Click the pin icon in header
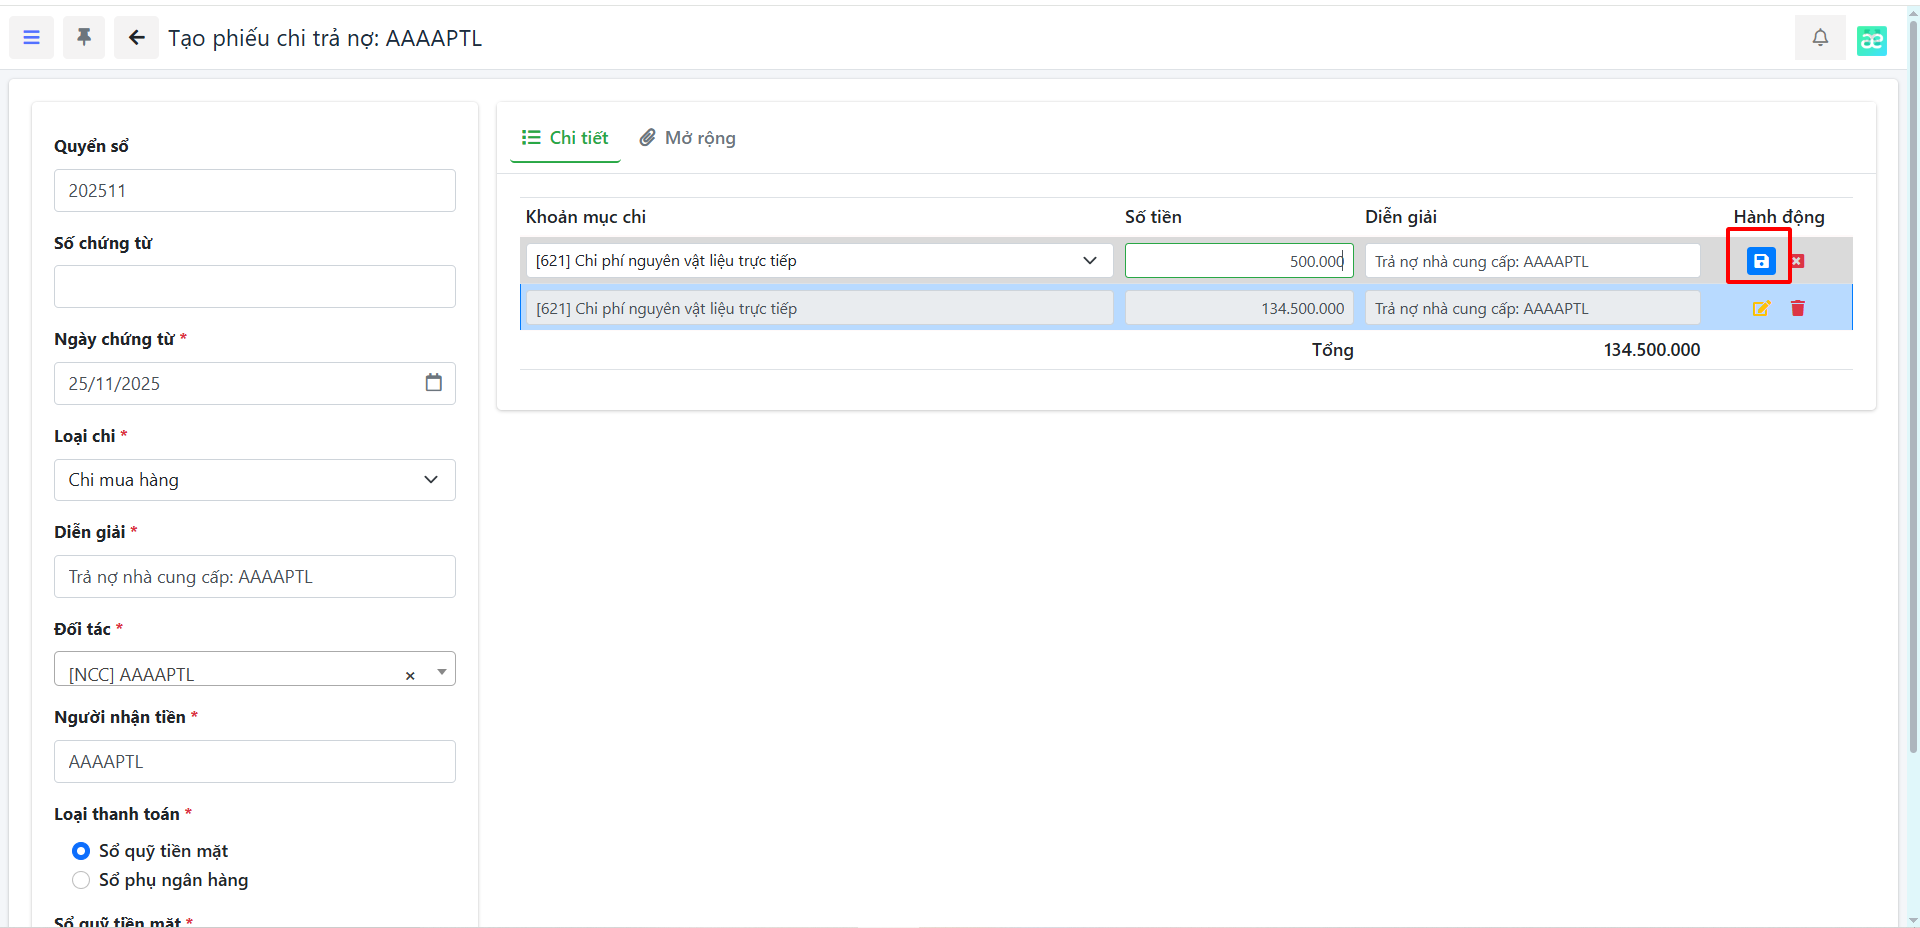The width and height of the screenshot is (1920, 928). pos(84,38)
